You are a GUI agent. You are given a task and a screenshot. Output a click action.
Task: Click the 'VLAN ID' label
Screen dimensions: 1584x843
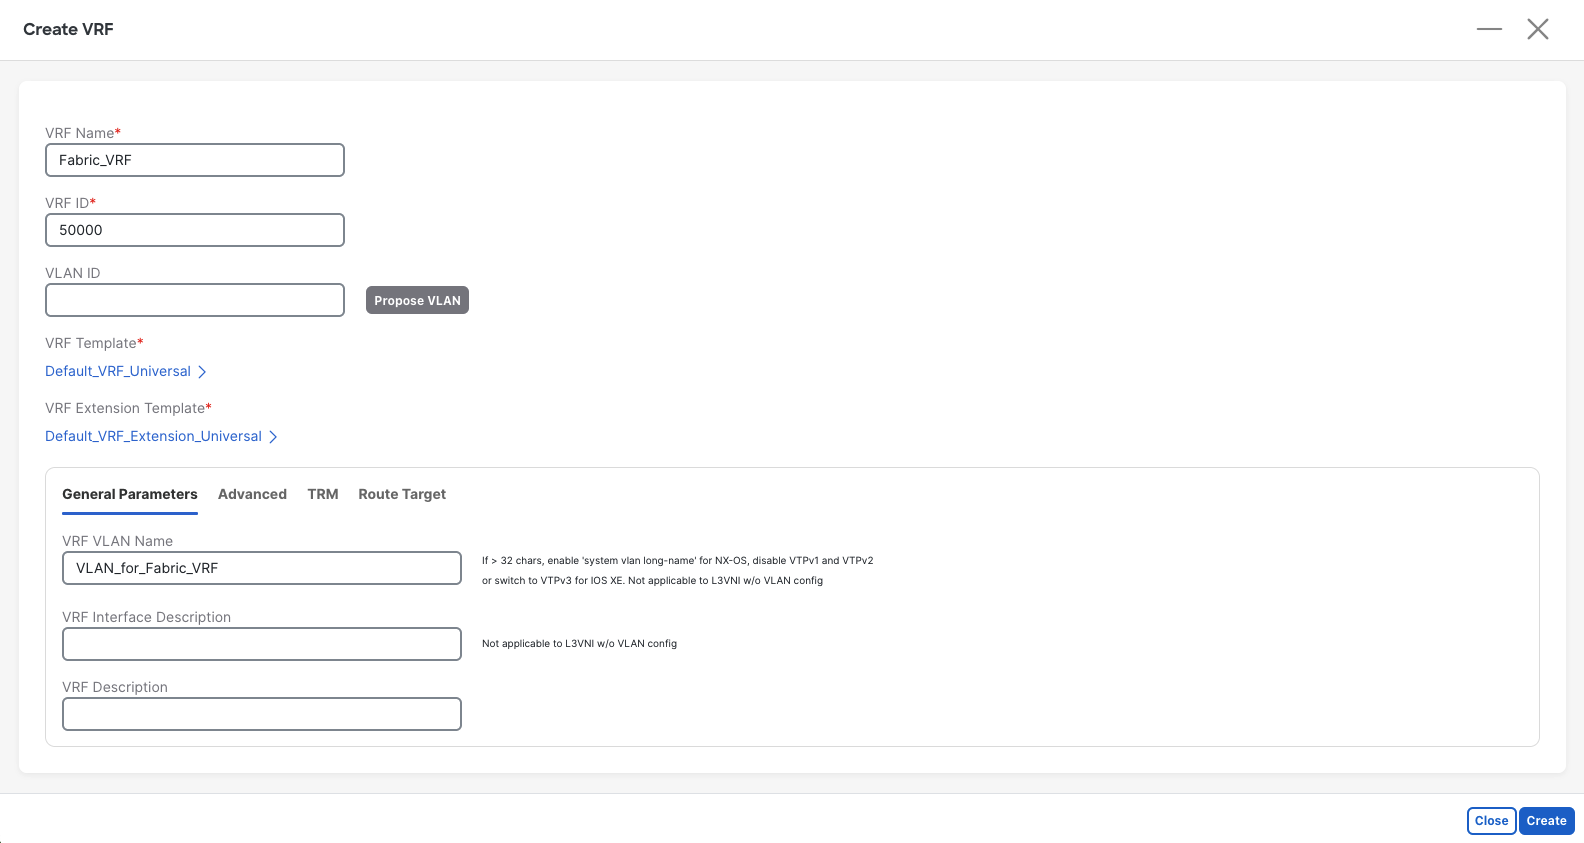[73, 273]
